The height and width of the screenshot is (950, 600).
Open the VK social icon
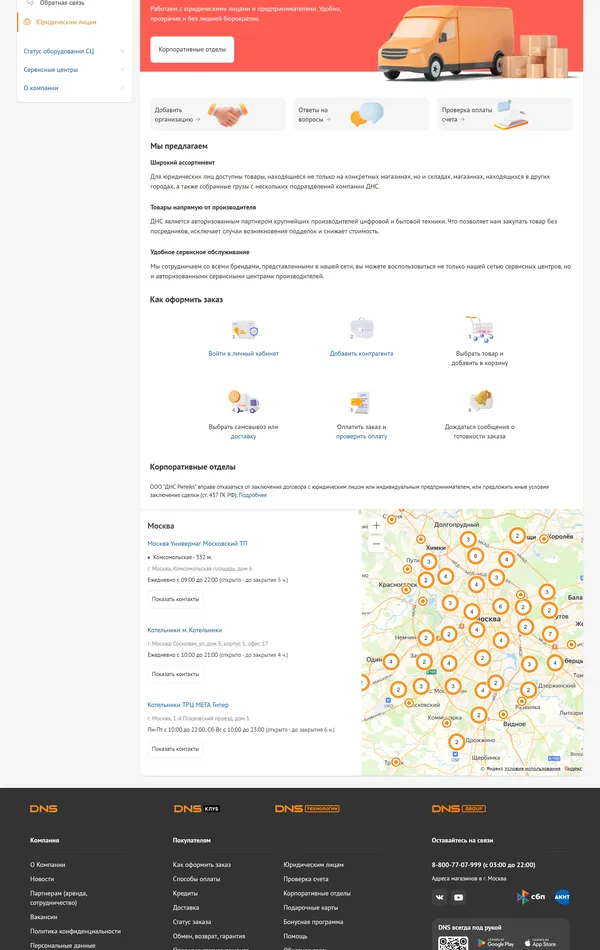pyautogui.click(x=439, y=897)
